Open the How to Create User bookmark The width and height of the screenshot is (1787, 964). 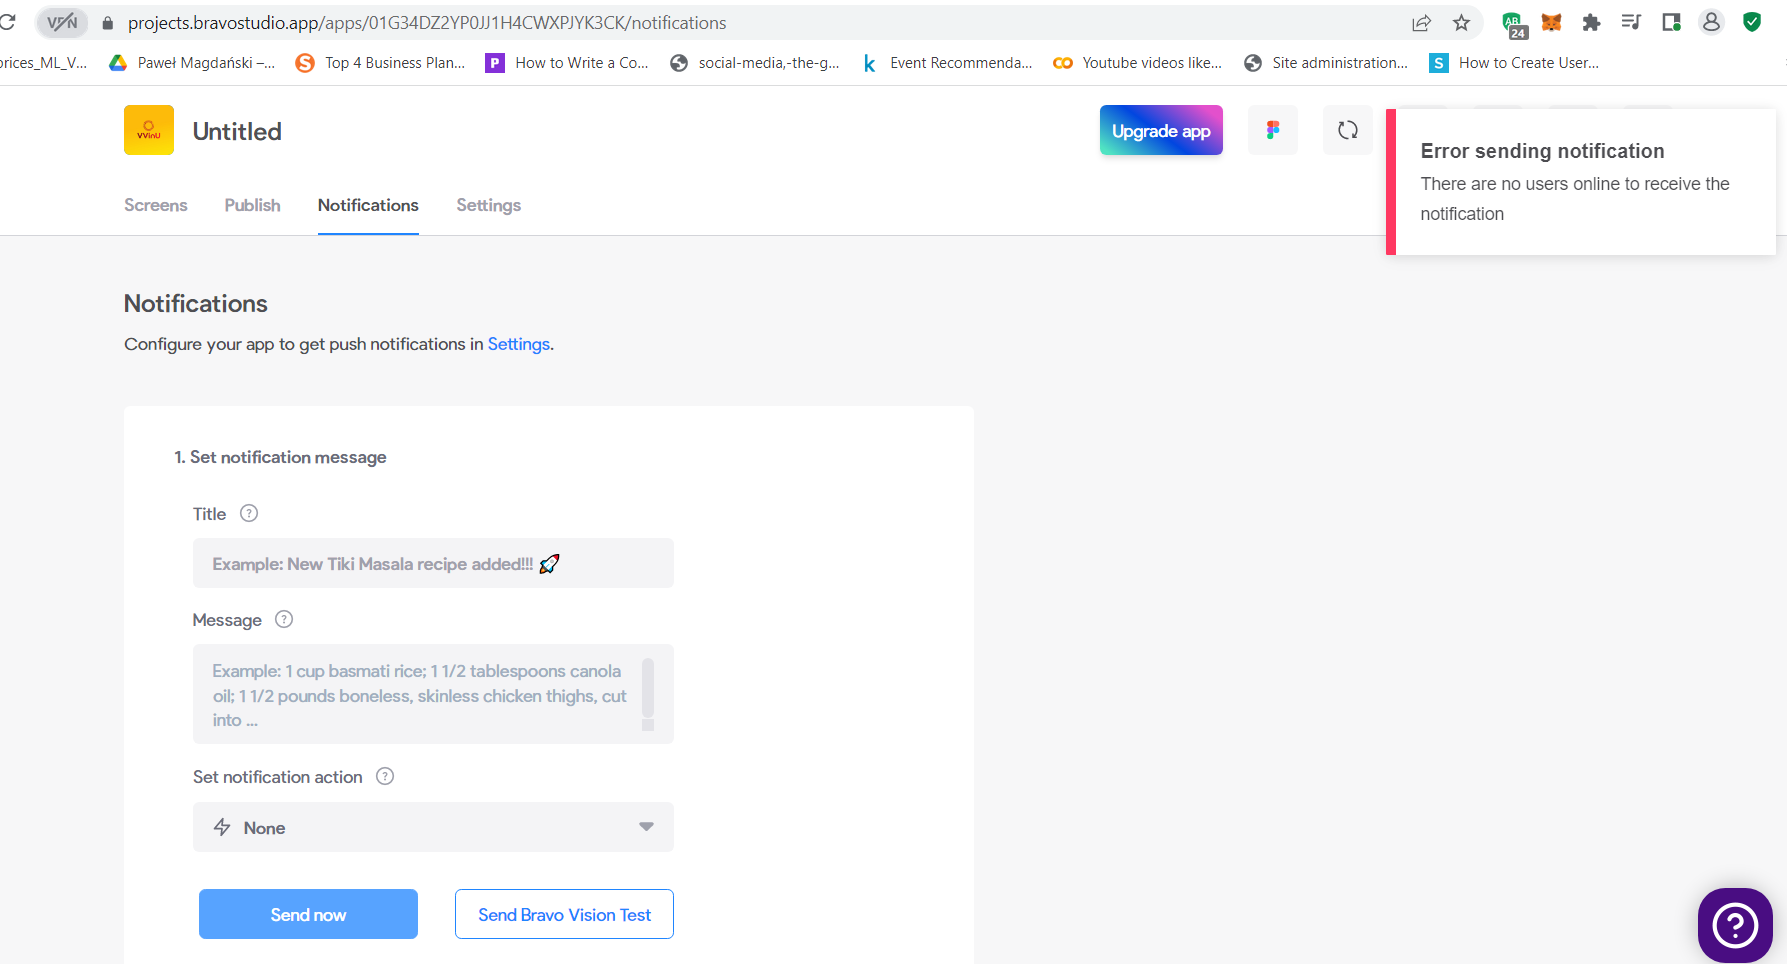pyautogui.click(x=1514, y=63)
